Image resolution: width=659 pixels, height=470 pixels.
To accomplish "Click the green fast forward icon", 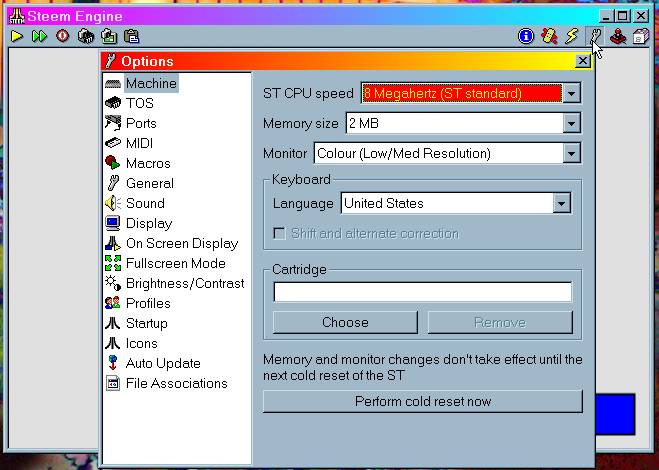I will pos(40,37).
